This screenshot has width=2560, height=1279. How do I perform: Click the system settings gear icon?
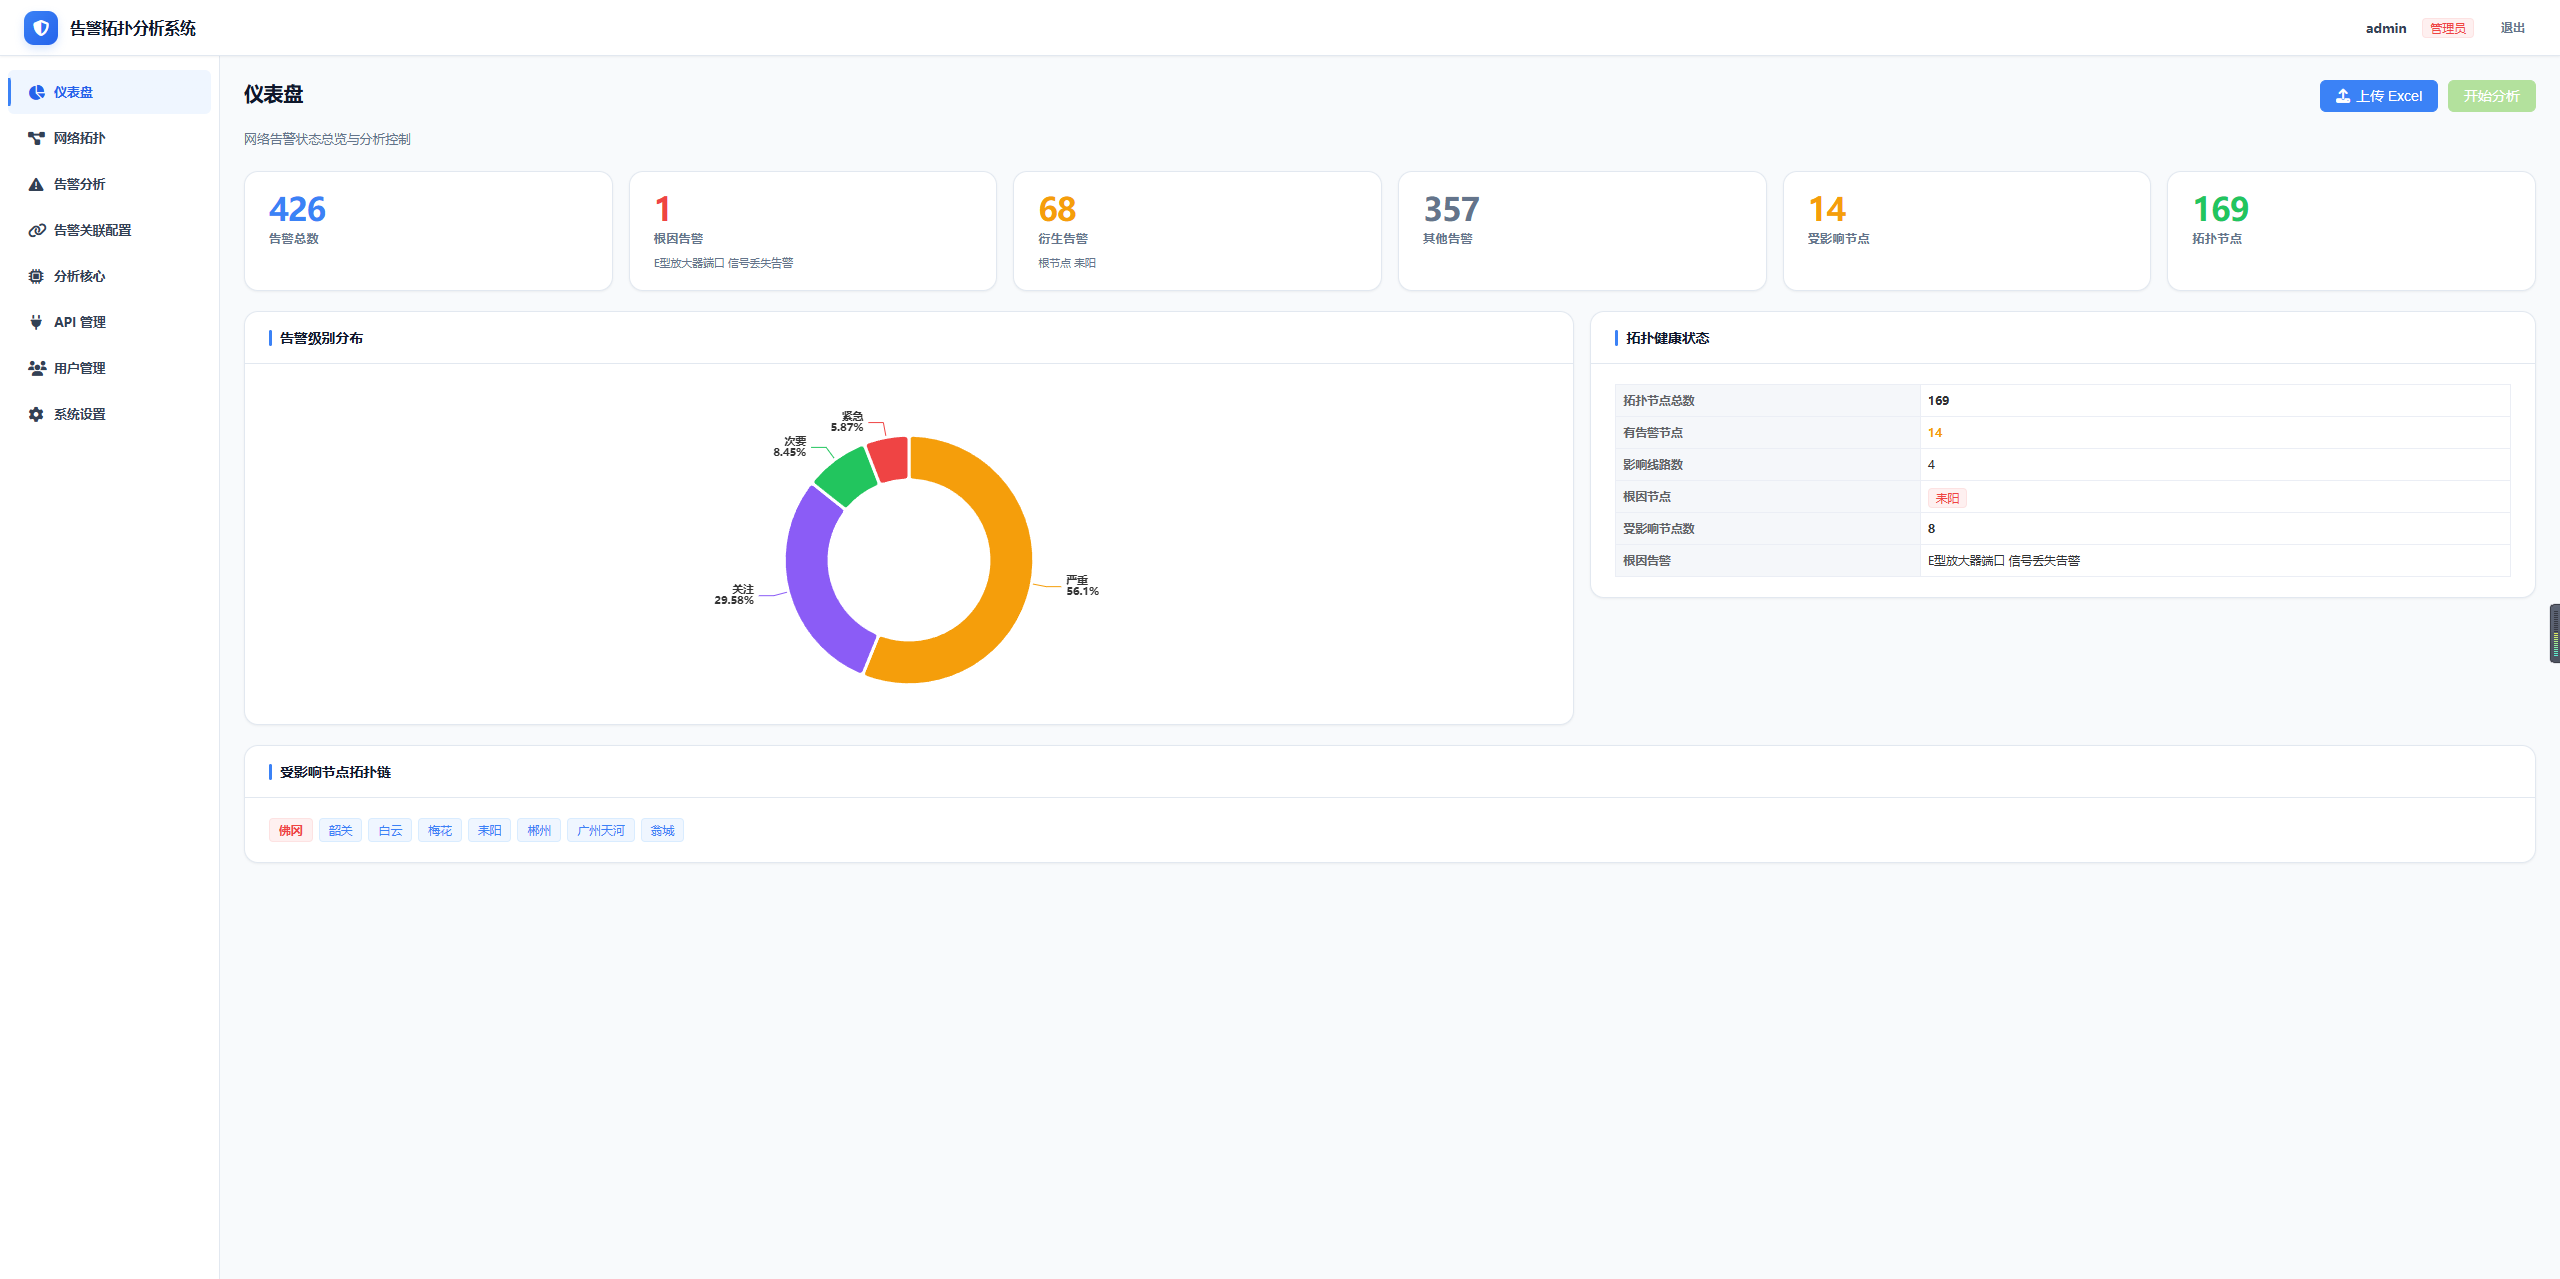pyautogui.click(x=36, y=414)
